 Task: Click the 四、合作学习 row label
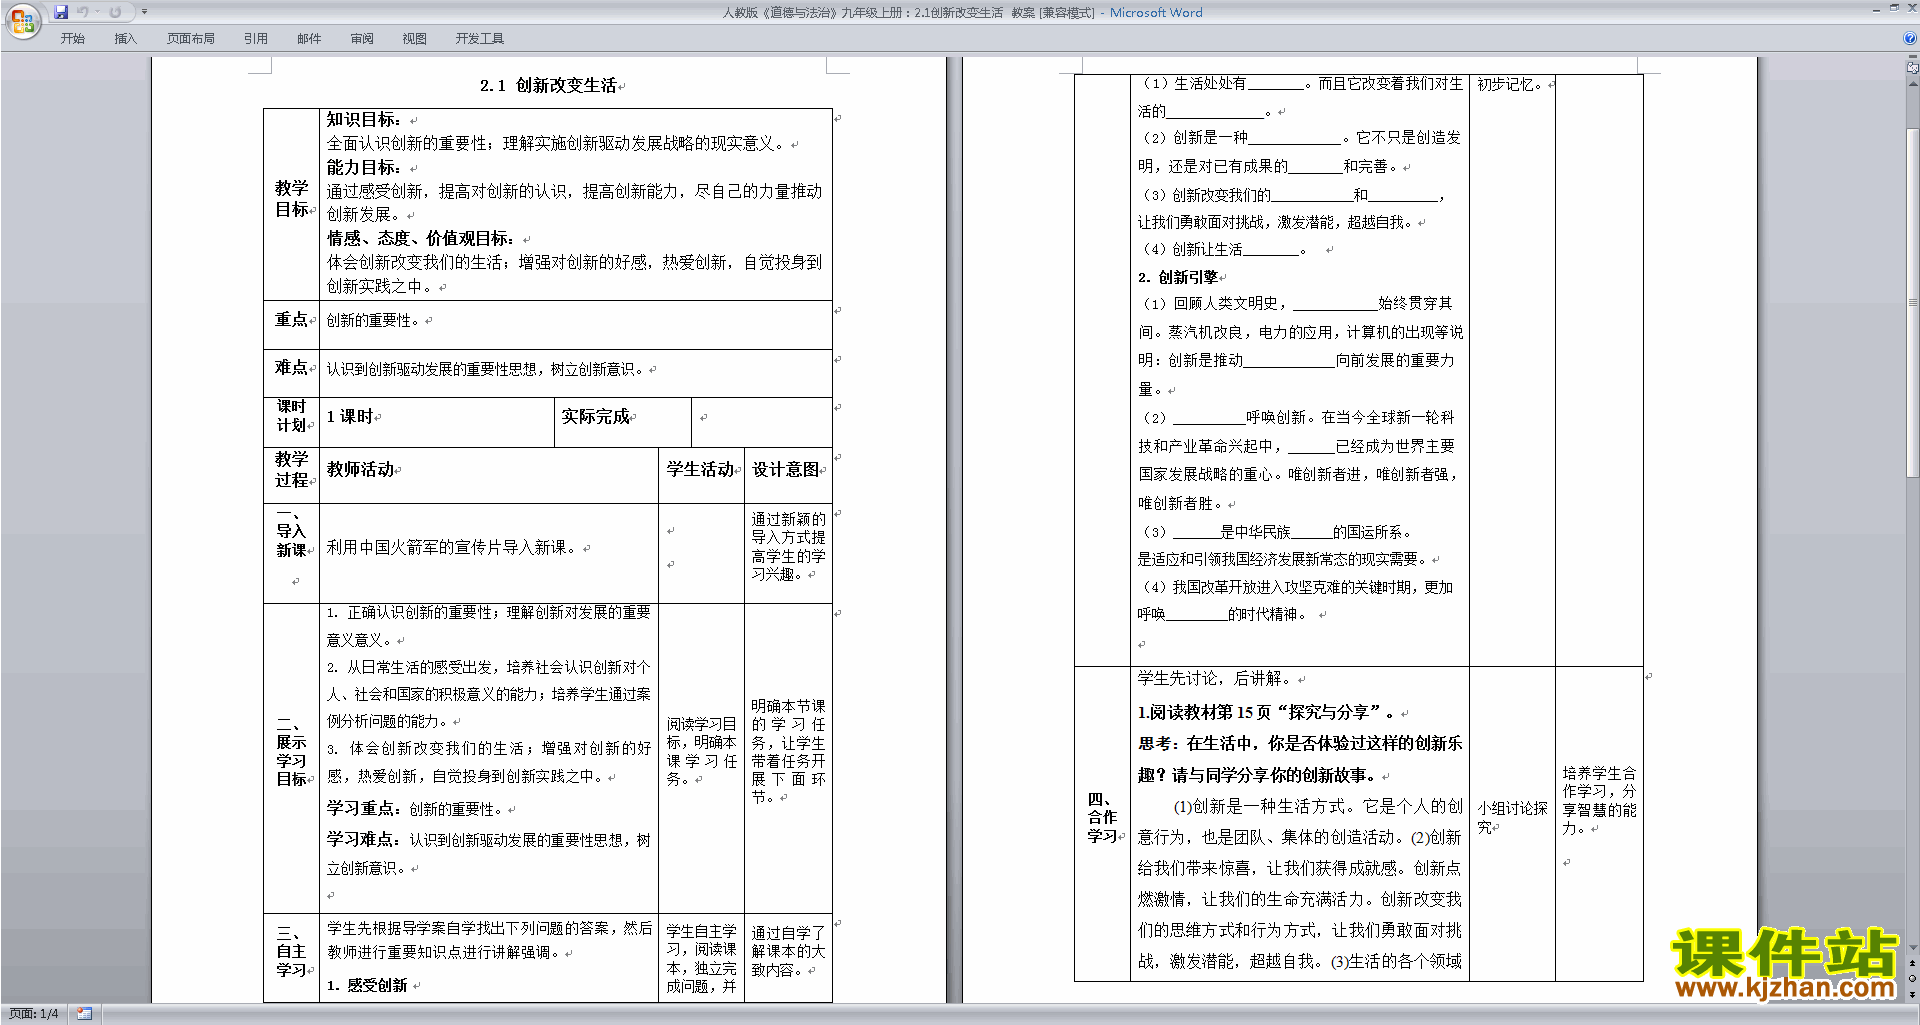[1102, 817]
